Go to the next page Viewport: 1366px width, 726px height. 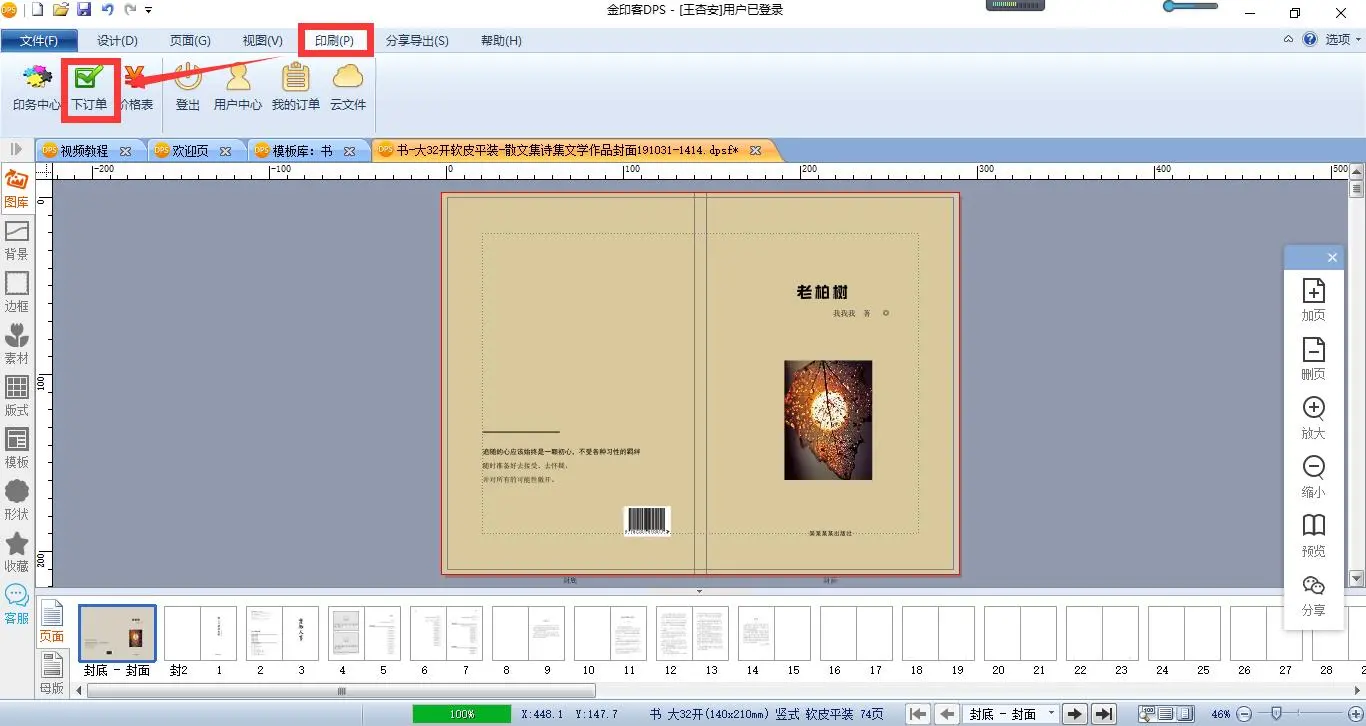tap(1075, 714)
